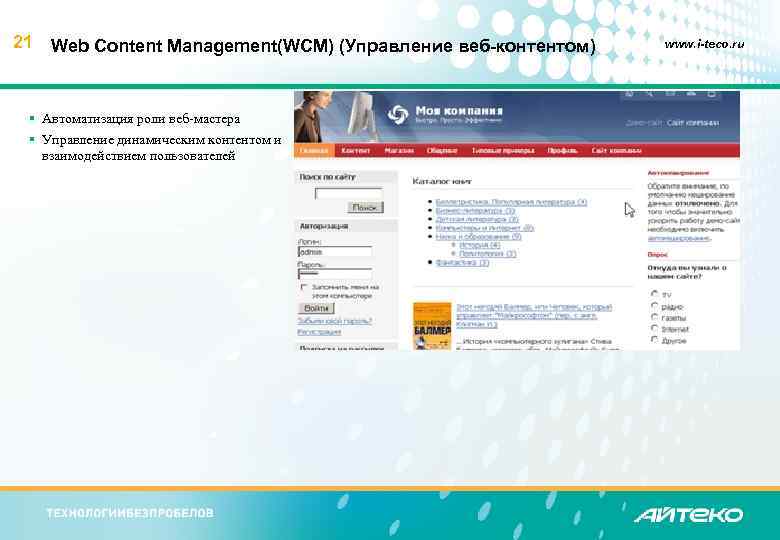Open the Контент menu item
Screen dimensions: 780x540
click(355, 151)
